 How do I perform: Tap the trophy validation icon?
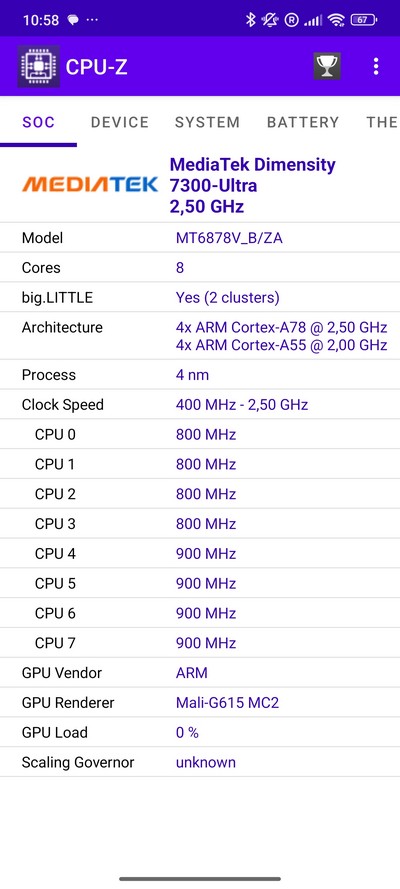(x=327, y=66)
